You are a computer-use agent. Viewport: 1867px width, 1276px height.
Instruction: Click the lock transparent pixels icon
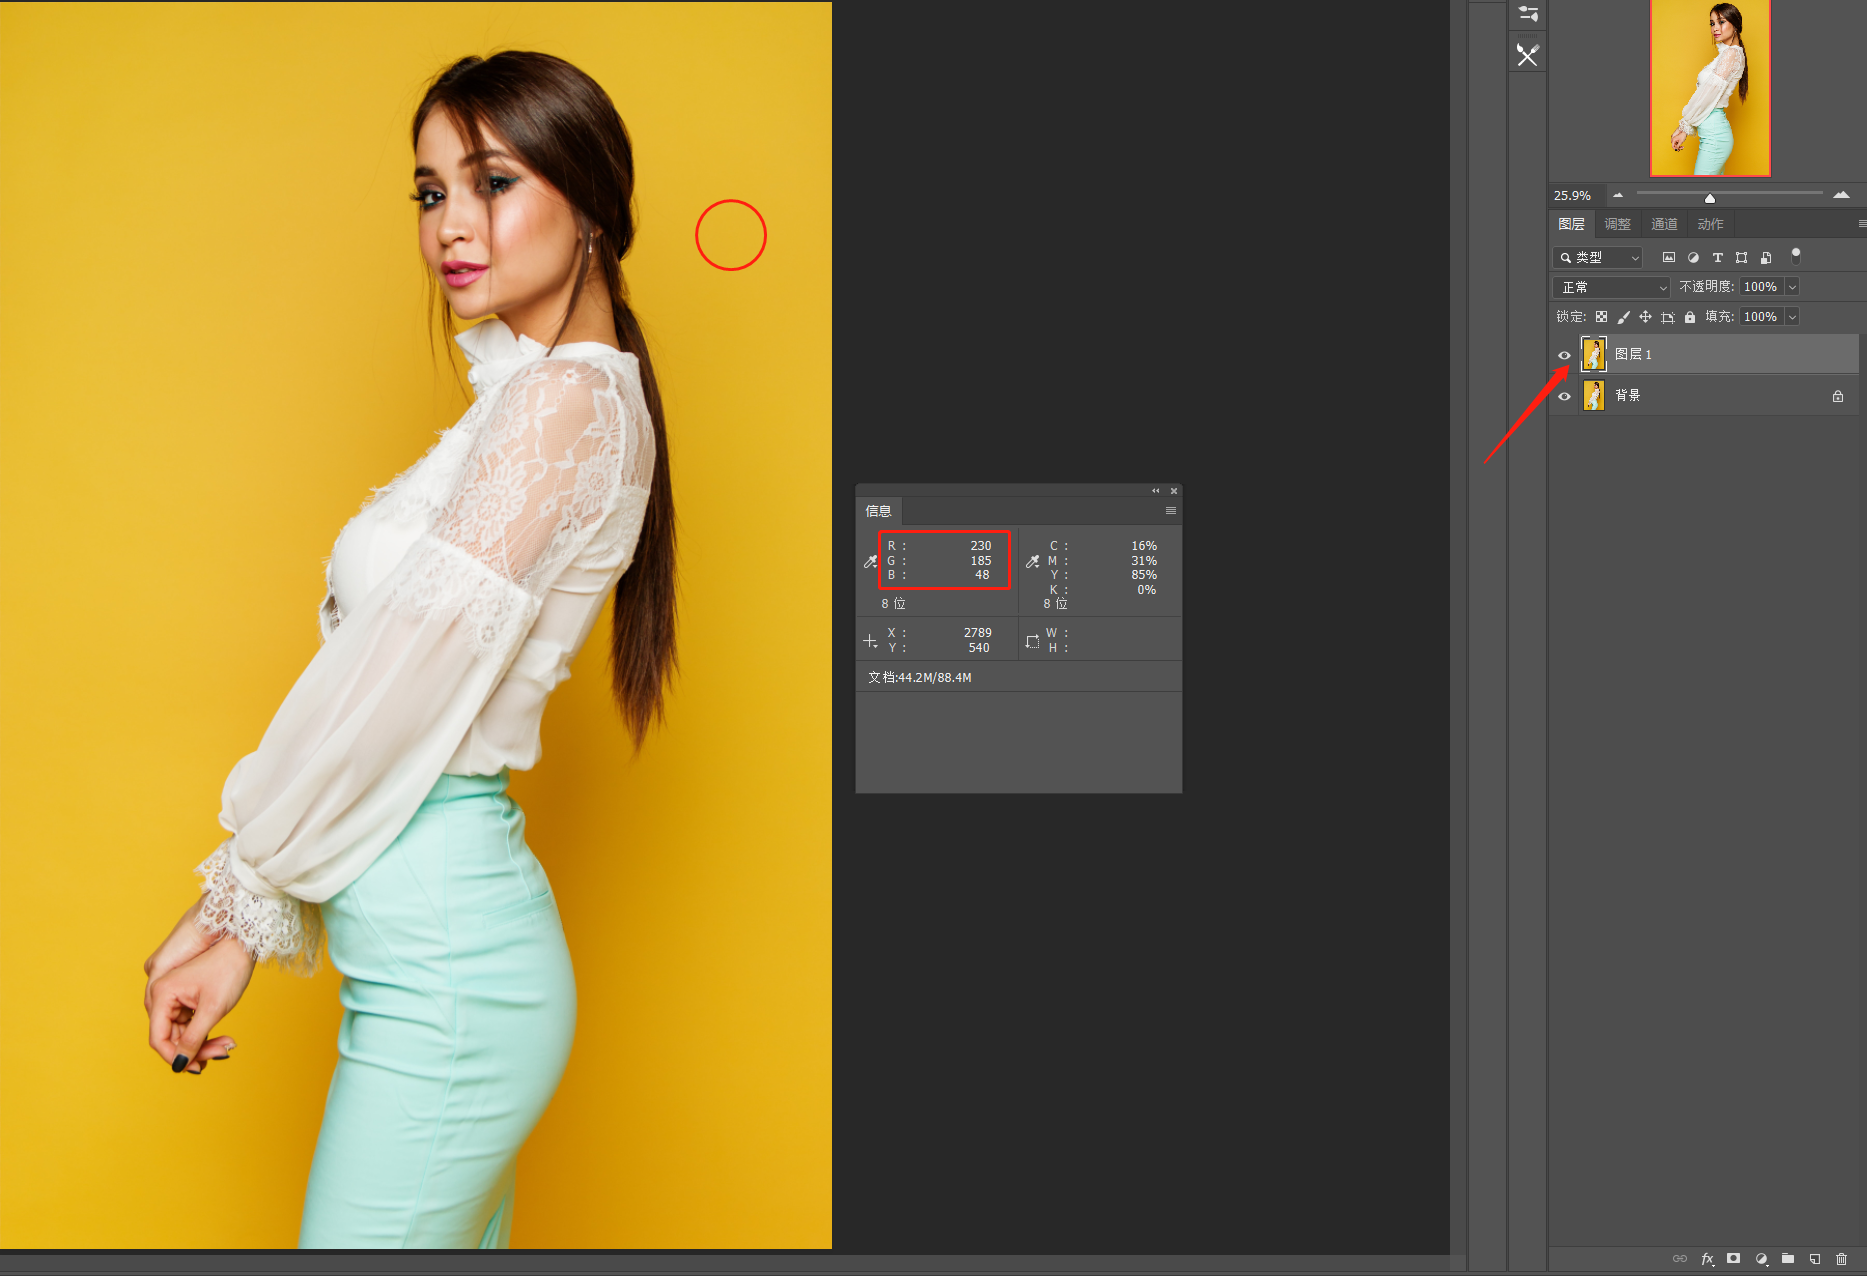(1601, 317)
